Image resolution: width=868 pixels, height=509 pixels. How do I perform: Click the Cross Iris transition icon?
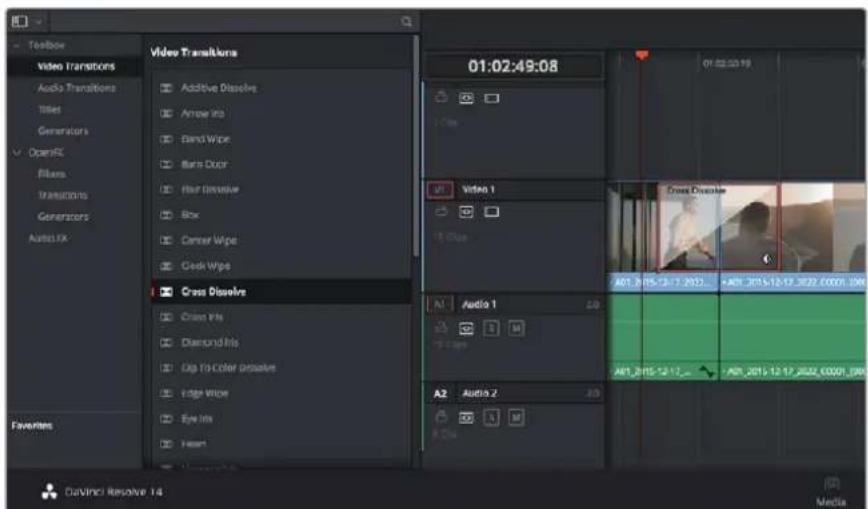pyautogui.click(x=166, y=317)
